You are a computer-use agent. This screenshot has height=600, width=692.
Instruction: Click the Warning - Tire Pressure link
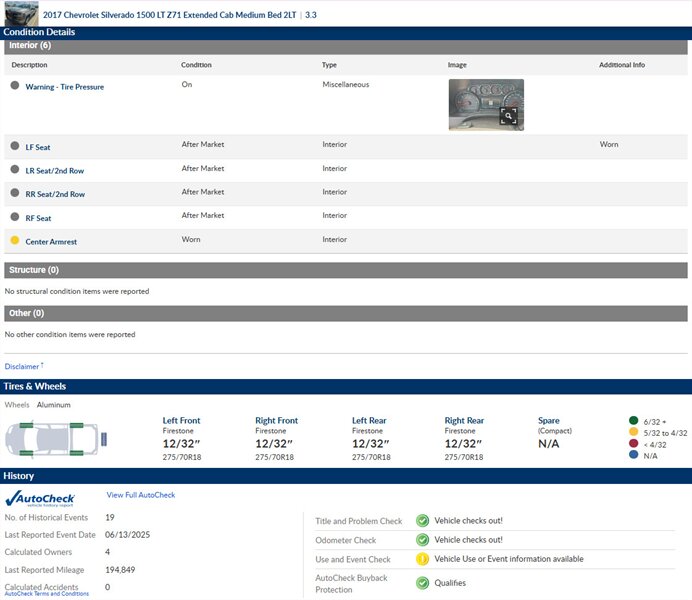click(64, 87)
